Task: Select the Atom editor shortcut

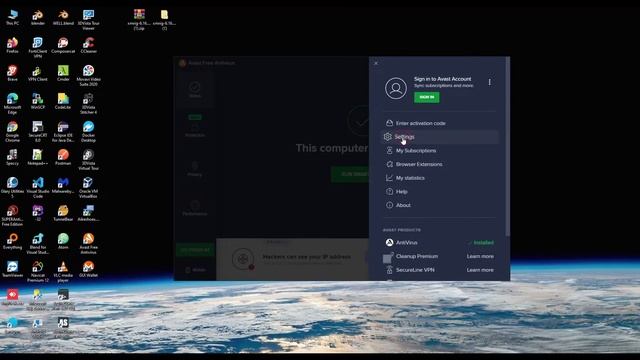Action: coord(63,241)
